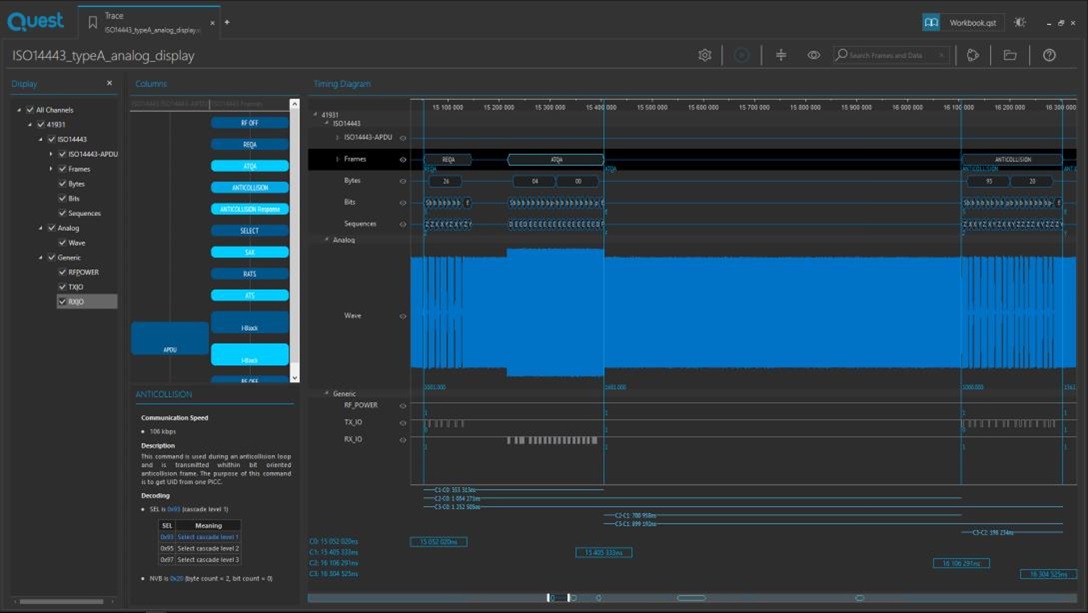Open the folder icon in the toolbar

(x=1010, y=55)
